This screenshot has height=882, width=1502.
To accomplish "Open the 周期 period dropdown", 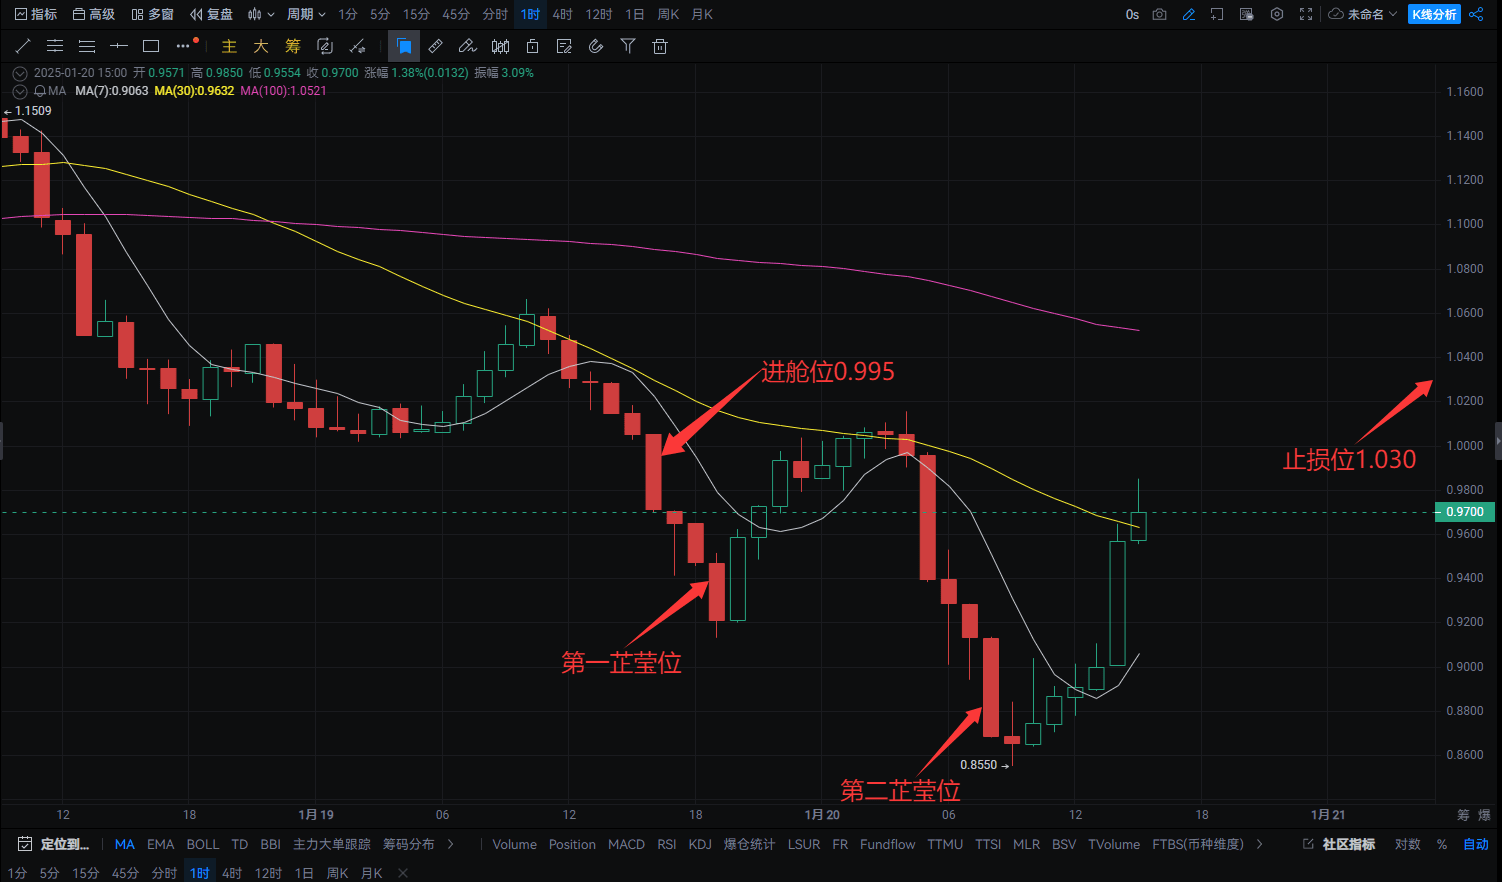I will pos(306,14).
